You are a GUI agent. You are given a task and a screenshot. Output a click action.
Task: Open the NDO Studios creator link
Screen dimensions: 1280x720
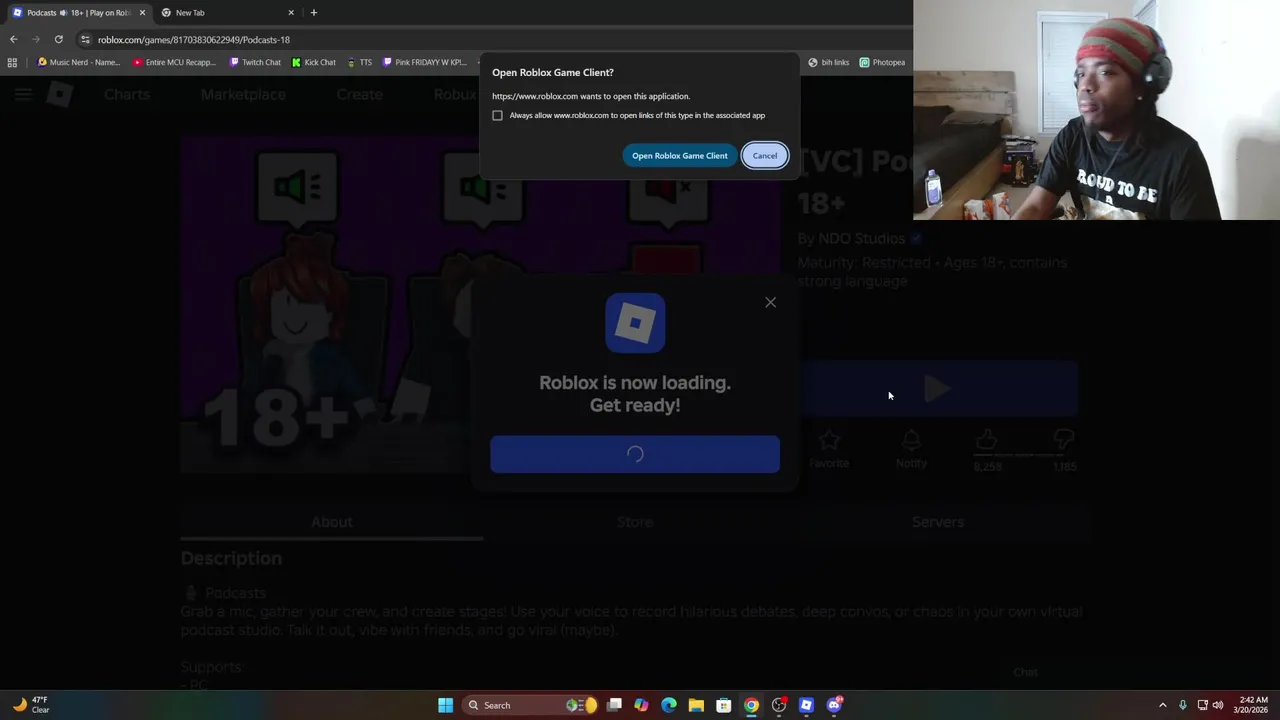(x=861, y=238)
